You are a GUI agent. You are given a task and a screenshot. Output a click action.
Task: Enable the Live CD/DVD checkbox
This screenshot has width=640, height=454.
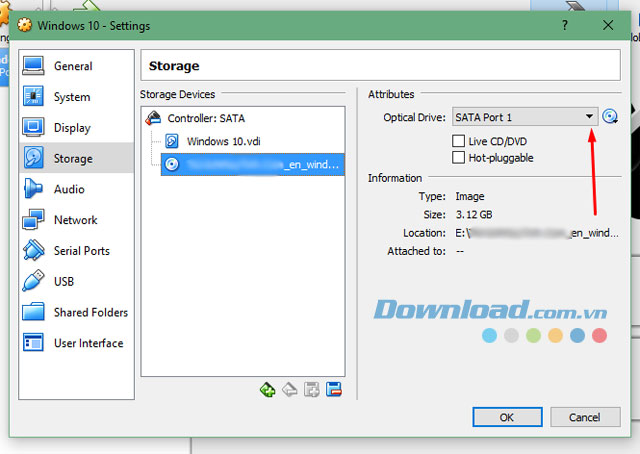click(x=458, y=141)
